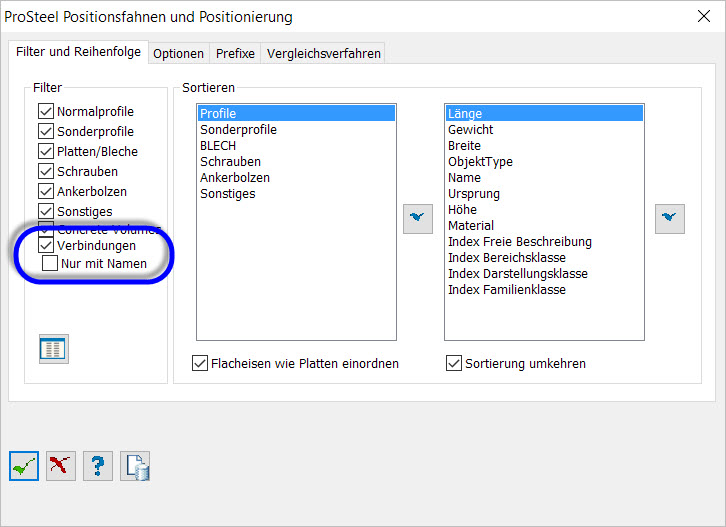Image resolution: width=726 pixels, height=527 pixels.
Task: Toggle Normalprofile filter checkbox
Action: (x=46, y=111)
